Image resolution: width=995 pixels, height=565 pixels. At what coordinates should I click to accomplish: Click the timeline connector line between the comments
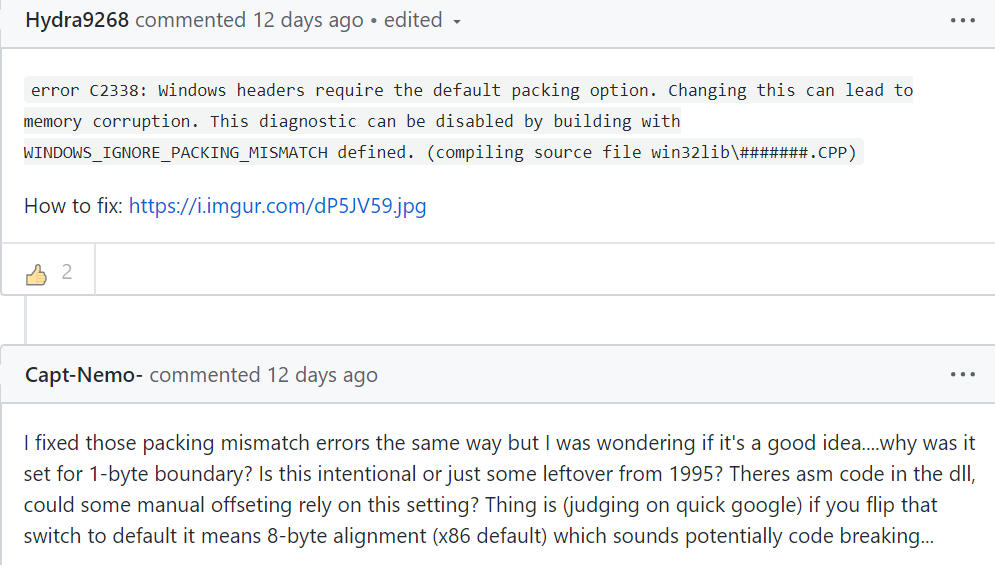[27, 320]
